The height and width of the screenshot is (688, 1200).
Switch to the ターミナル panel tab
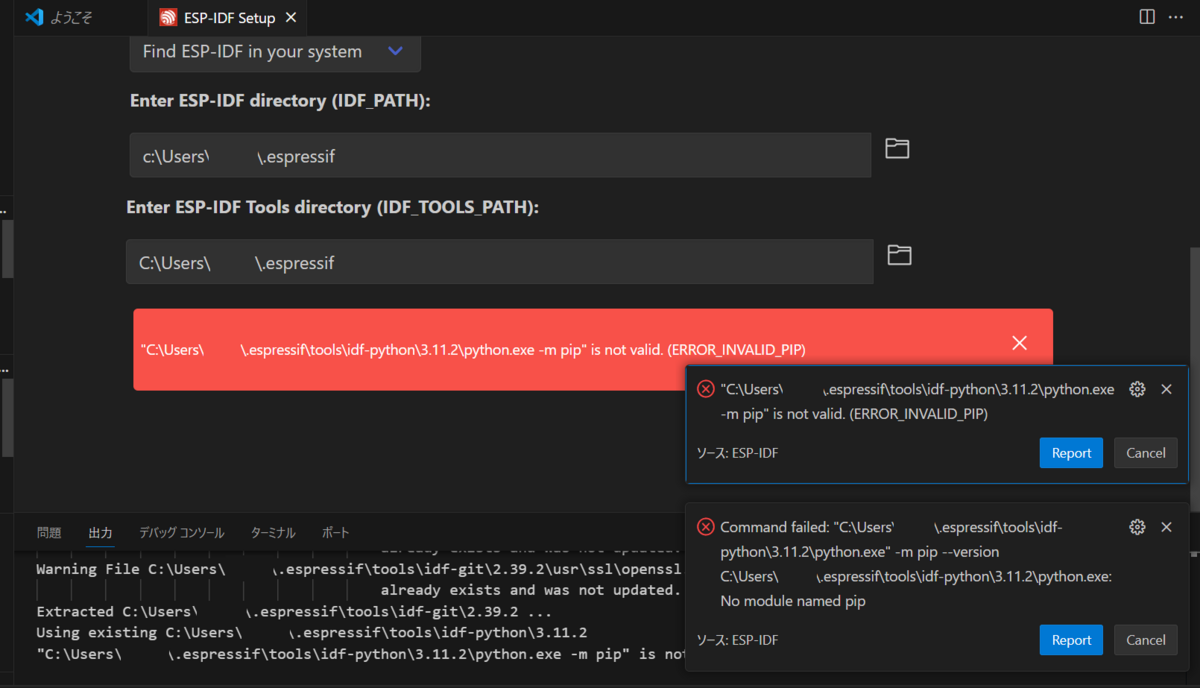point(273,533)
